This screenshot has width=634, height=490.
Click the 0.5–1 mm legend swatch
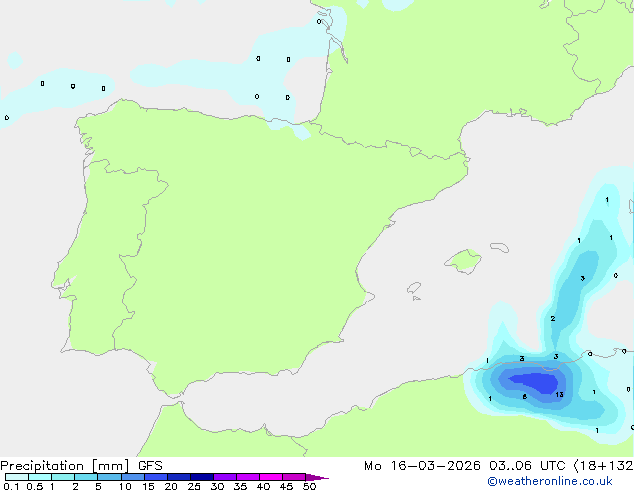tap(40, 477)
